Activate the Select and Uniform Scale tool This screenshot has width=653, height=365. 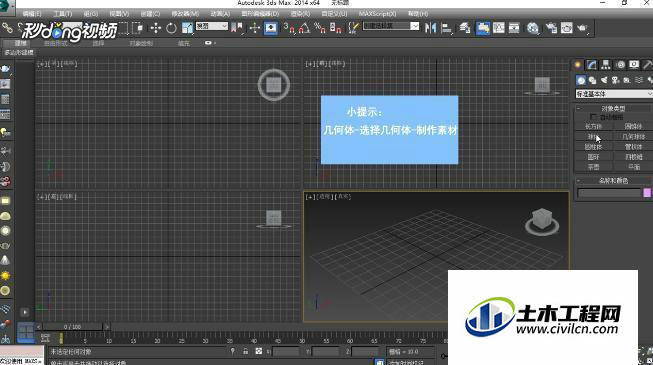tap(187, 28)
